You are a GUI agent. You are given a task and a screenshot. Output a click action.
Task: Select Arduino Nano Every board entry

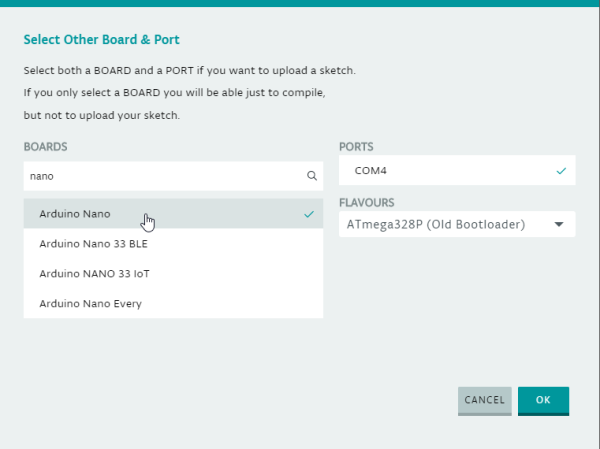point(90,303)
